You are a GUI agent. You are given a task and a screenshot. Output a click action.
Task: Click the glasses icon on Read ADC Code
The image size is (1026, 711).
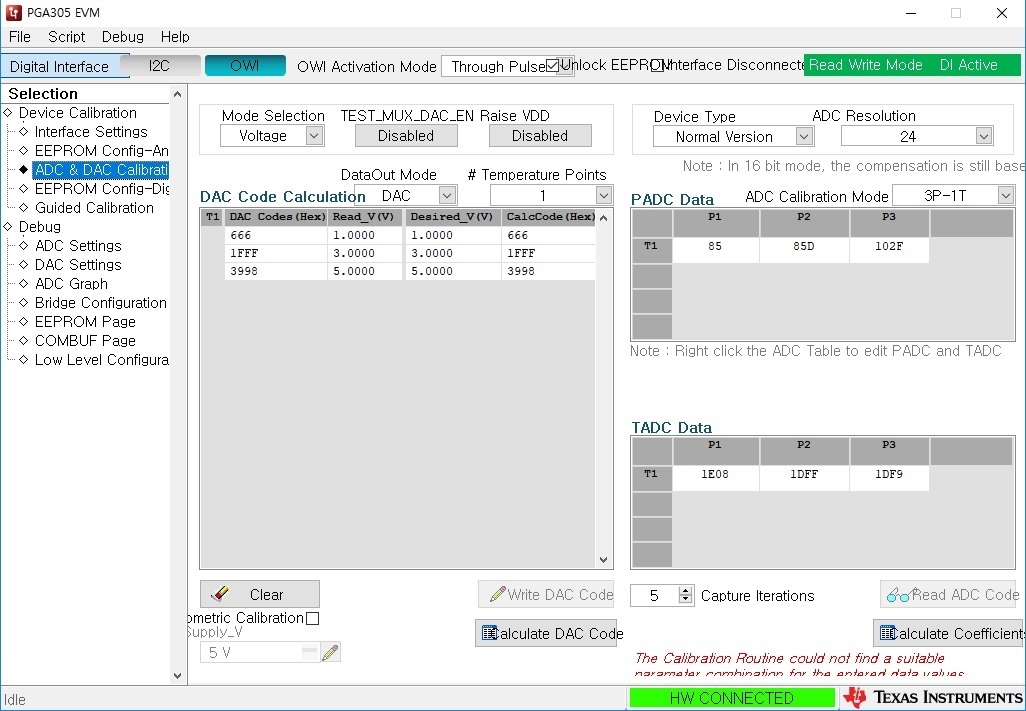pyautogui.click(x=900, y=595)
